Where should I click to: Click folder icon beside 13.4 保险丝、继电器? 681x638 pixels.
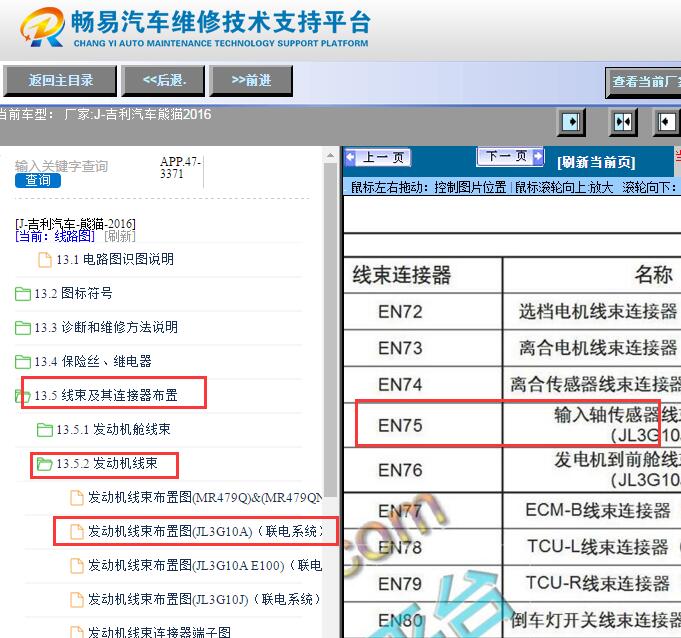tap(23, 361)
